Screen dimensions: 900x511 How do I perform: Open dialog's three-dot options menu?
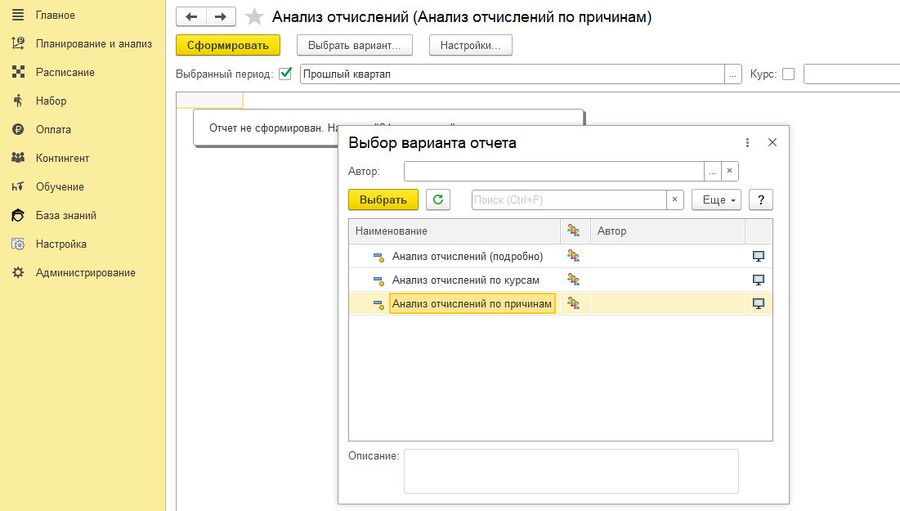747,142
